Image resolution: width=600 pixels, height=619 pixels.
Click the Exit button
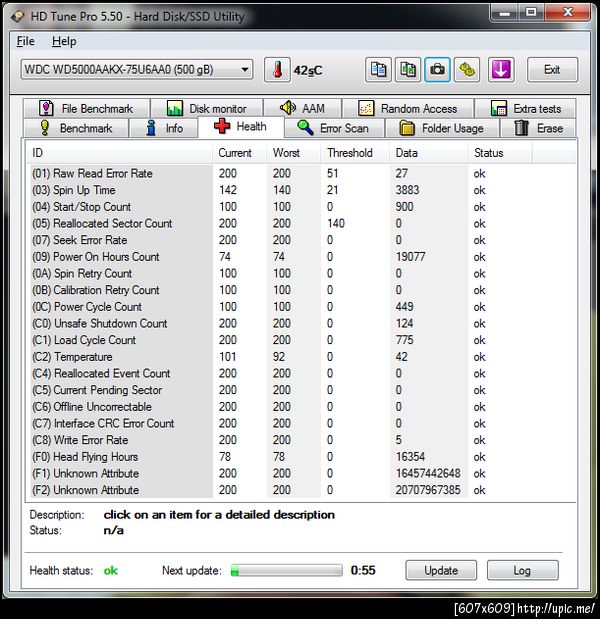pos(552,70)
